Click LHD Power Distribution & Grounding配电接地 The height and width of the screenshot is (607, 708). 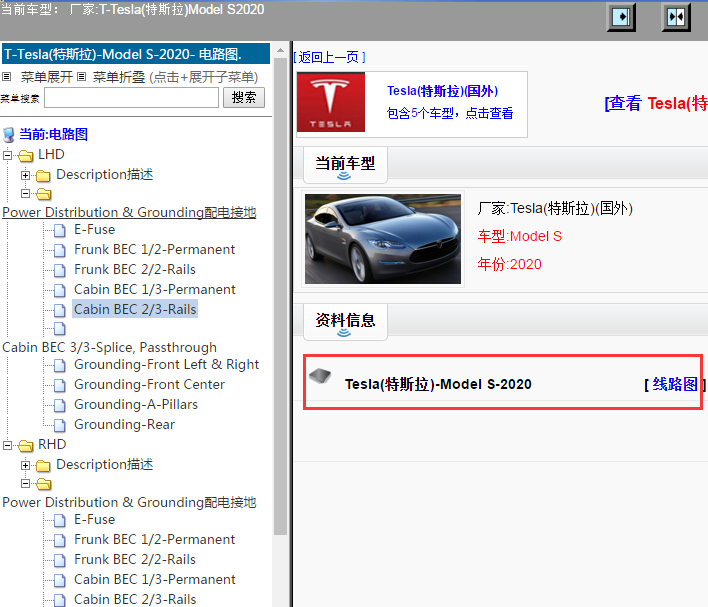click(x=129, y=212)
